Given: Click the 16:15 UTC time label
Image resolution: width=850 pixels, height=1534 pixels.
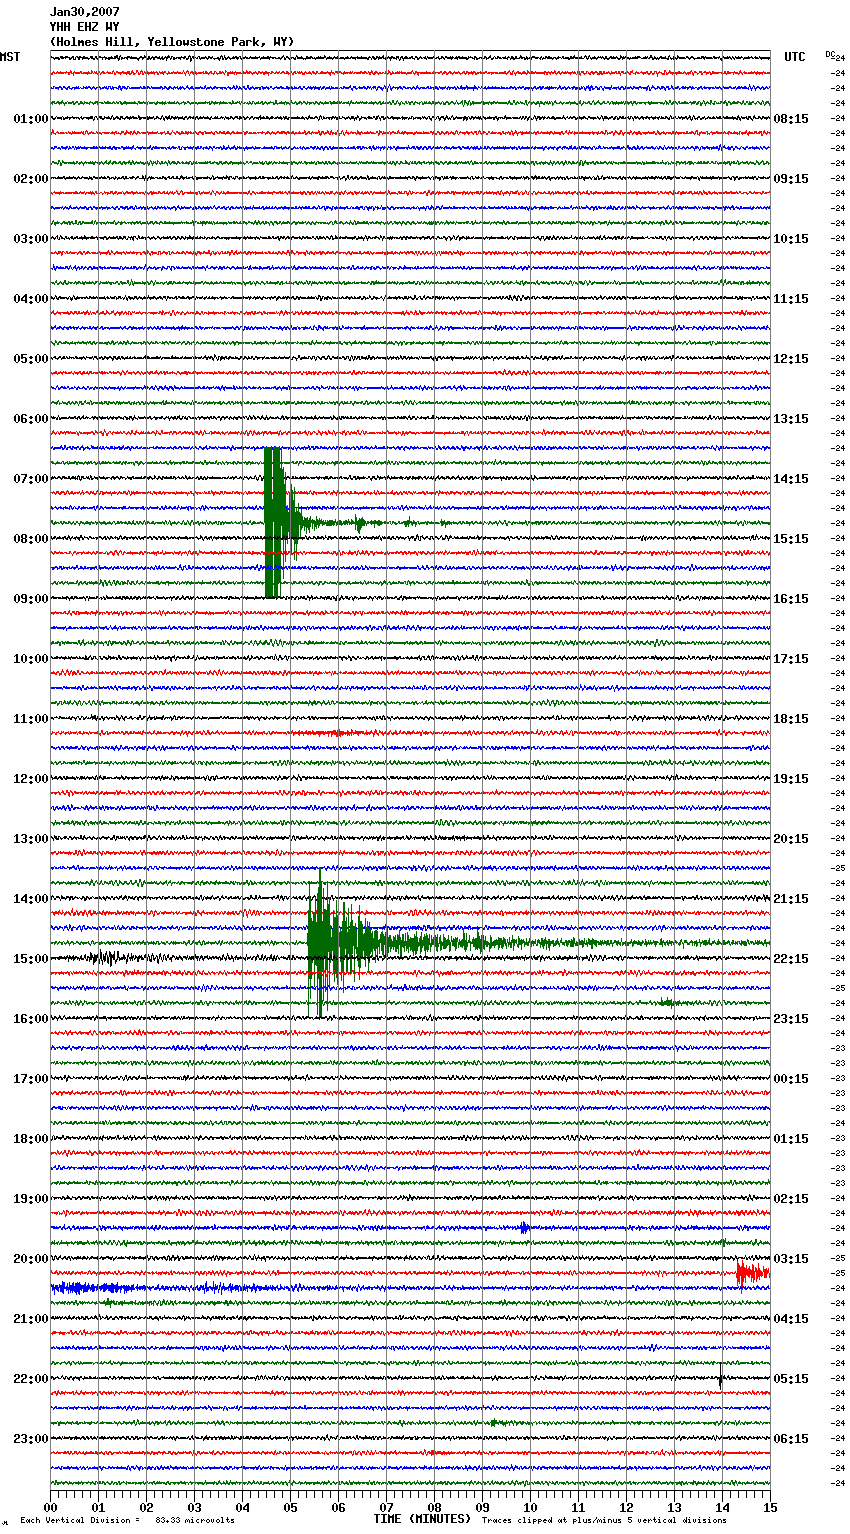Looking at the screenshot, I should tap(791, 599).
